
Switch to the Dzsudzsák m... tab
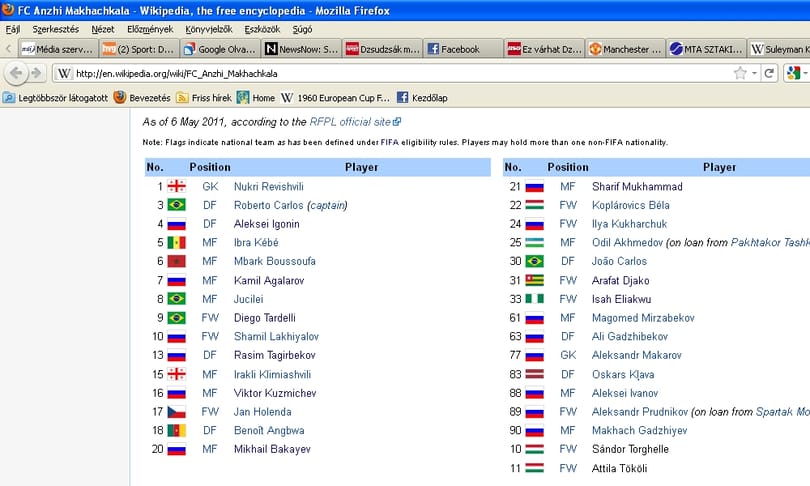click(382, 49)
